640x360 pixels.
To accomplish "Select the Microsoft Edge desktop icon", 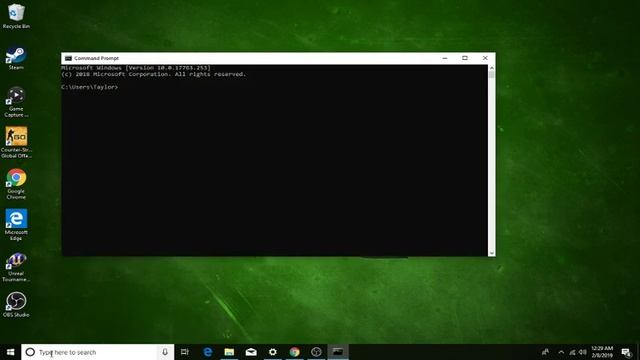I will pos(16,225).
